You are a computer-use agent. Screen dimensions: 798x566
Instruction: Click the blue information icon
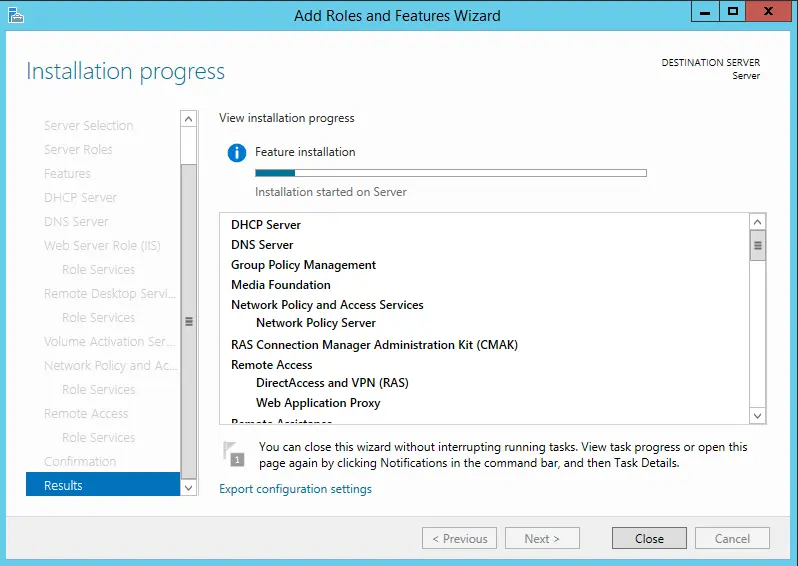[x=237, y=153]
